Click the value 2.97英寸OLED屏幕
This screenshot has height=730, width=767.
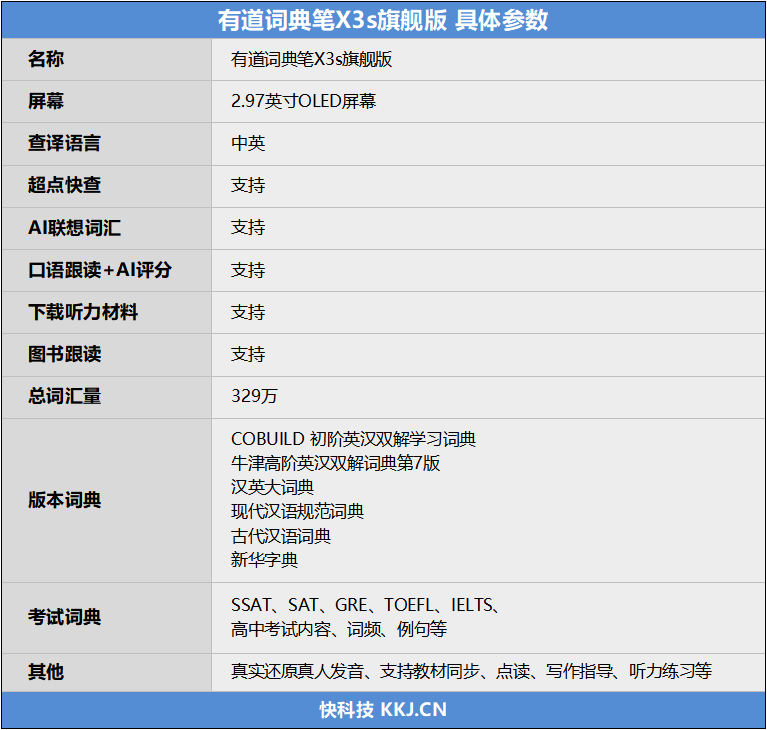click(303, 101)
